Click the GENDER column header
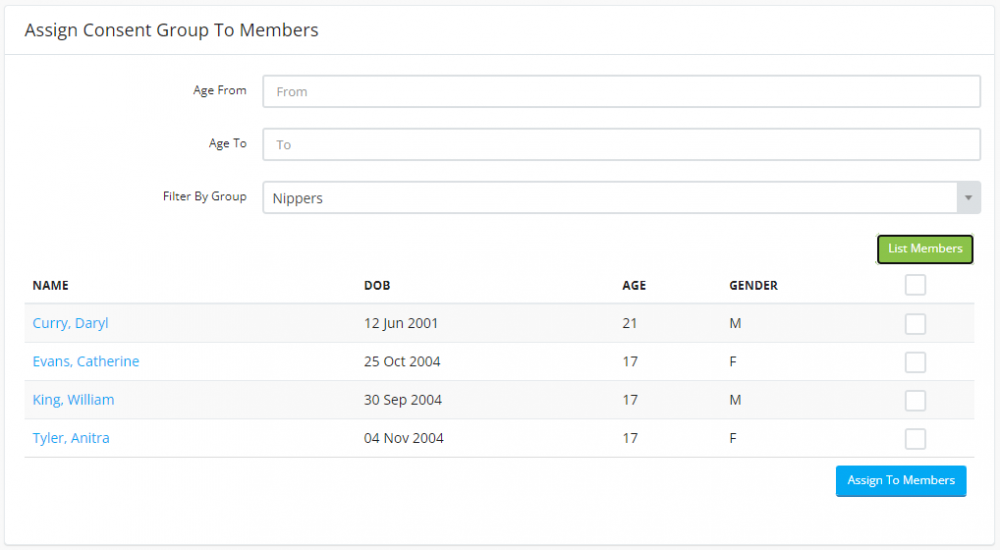Viewport: 1000px width, 550px height. click(x=753, y=285)
